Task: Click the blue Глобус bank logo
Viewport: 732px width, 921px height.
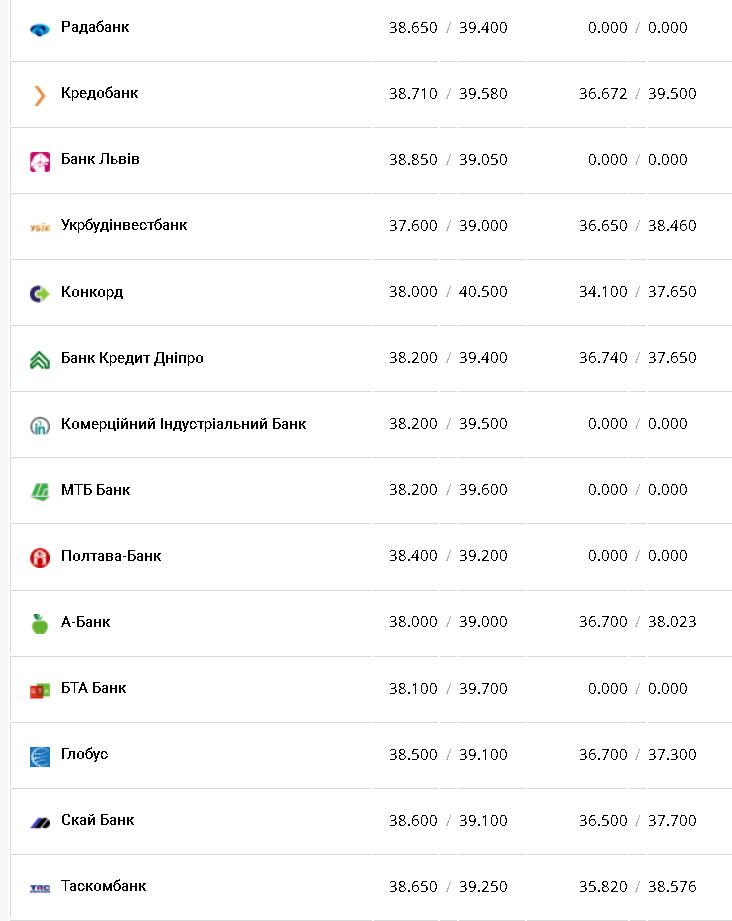Action: [x=40, y=756]
